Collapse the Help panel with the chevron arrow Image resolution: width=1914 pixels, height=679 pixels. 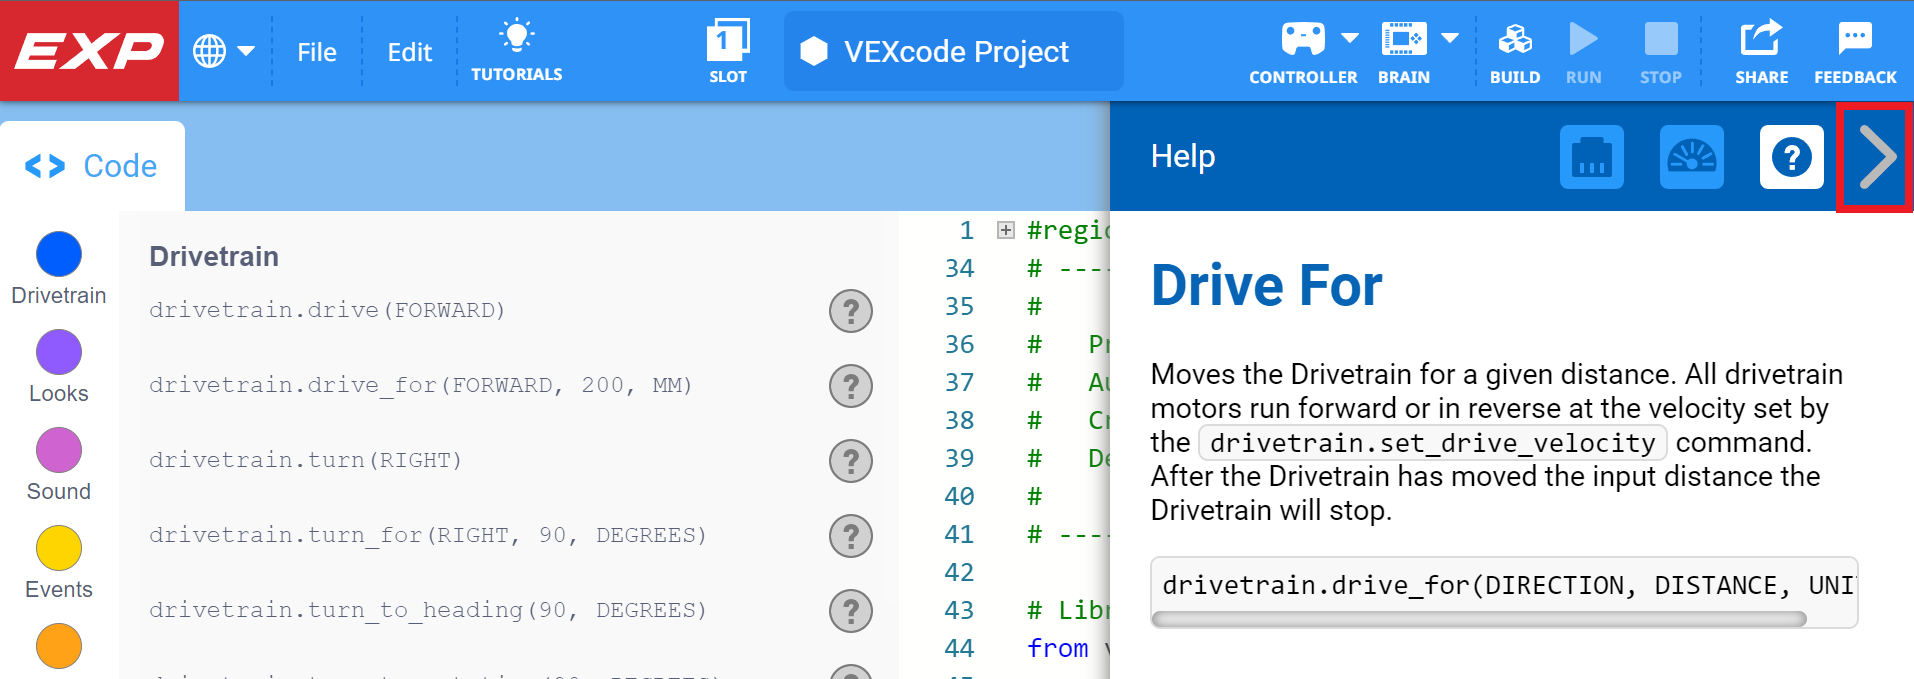(1876, 157)
